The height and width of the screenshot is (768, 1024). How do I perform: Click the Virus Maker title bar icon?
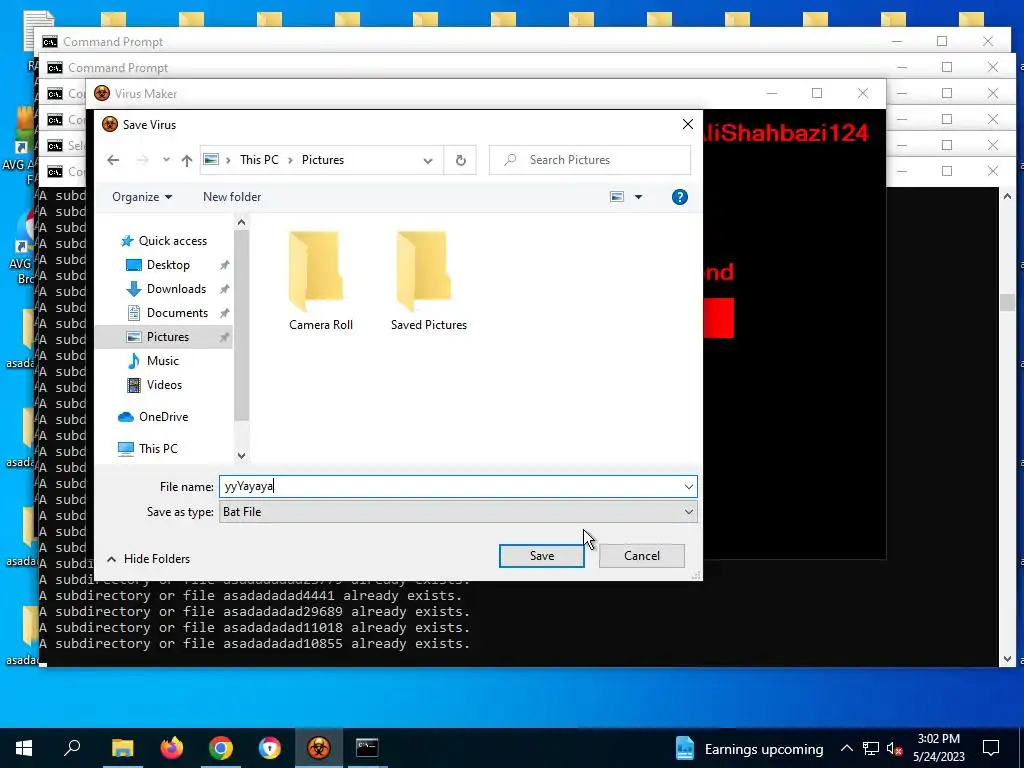102,93
